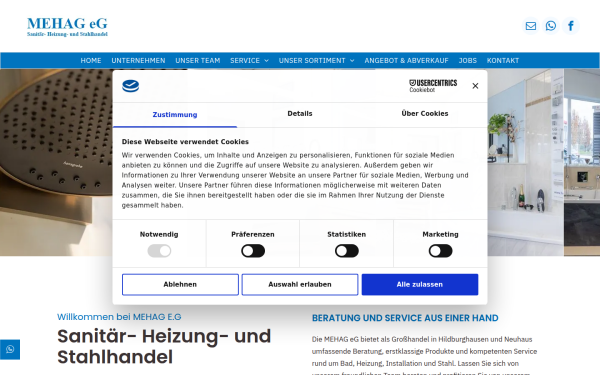
Task: Open the Unser Team menu item
Action: 197,60
